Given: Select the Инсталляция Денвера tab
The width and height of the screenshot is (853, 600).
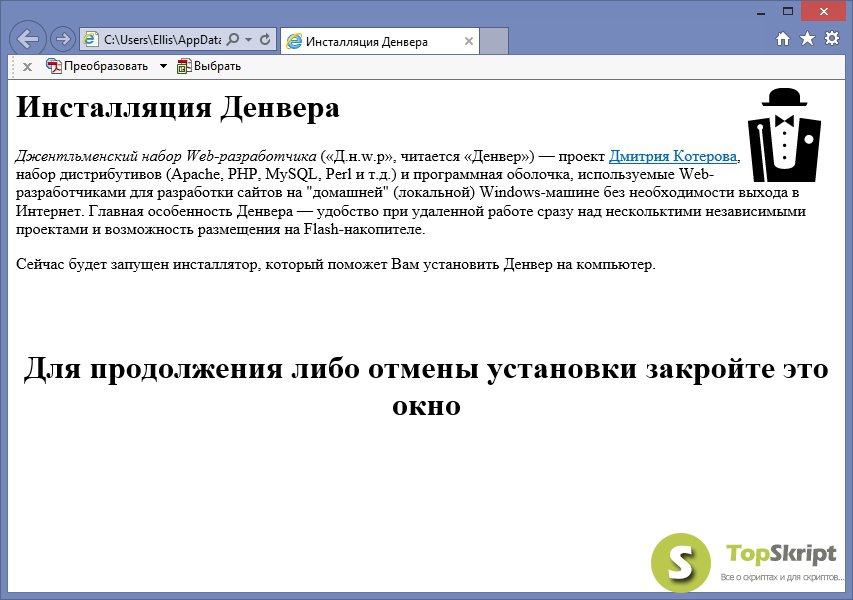Looking at the screenshot, I should tap(380, 41).
